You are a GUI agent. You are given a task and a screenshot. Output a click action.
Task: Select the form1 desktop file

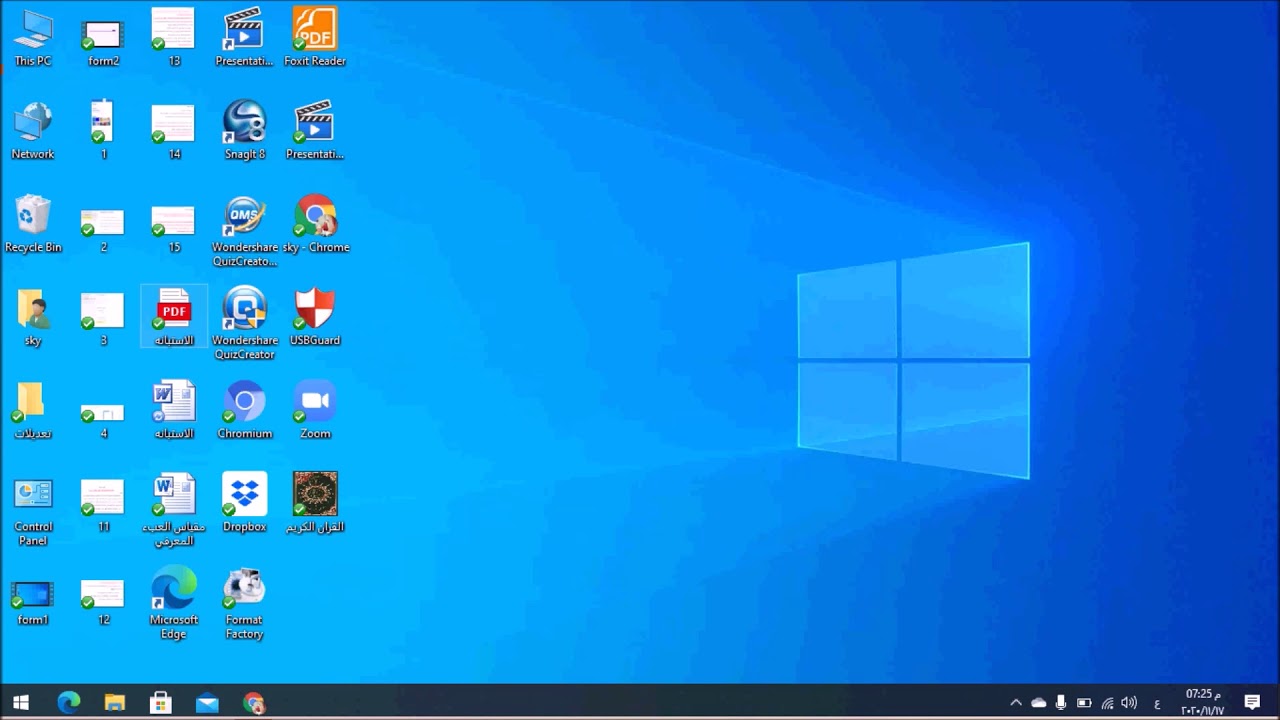coord(33,603)
